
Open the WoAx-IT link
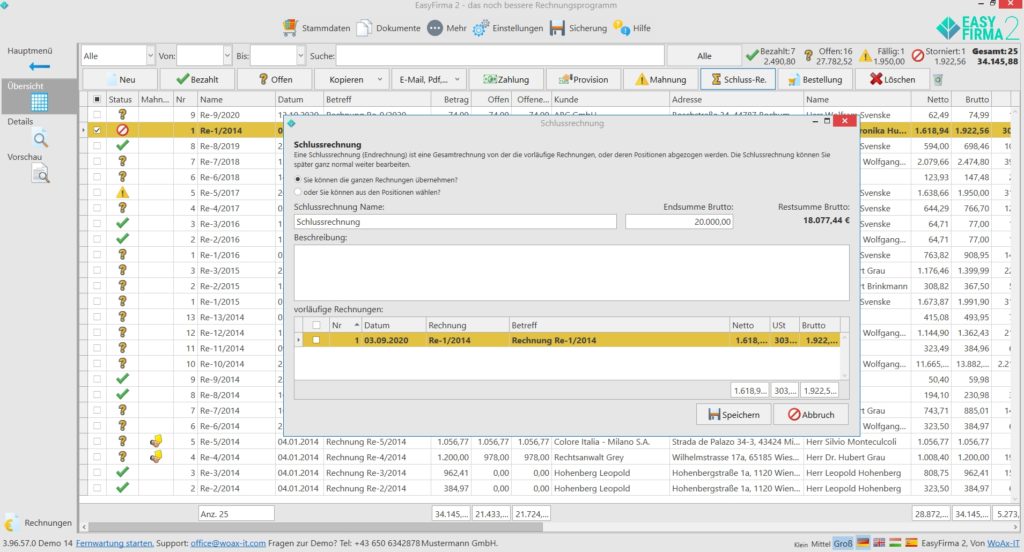point(1002,543)
